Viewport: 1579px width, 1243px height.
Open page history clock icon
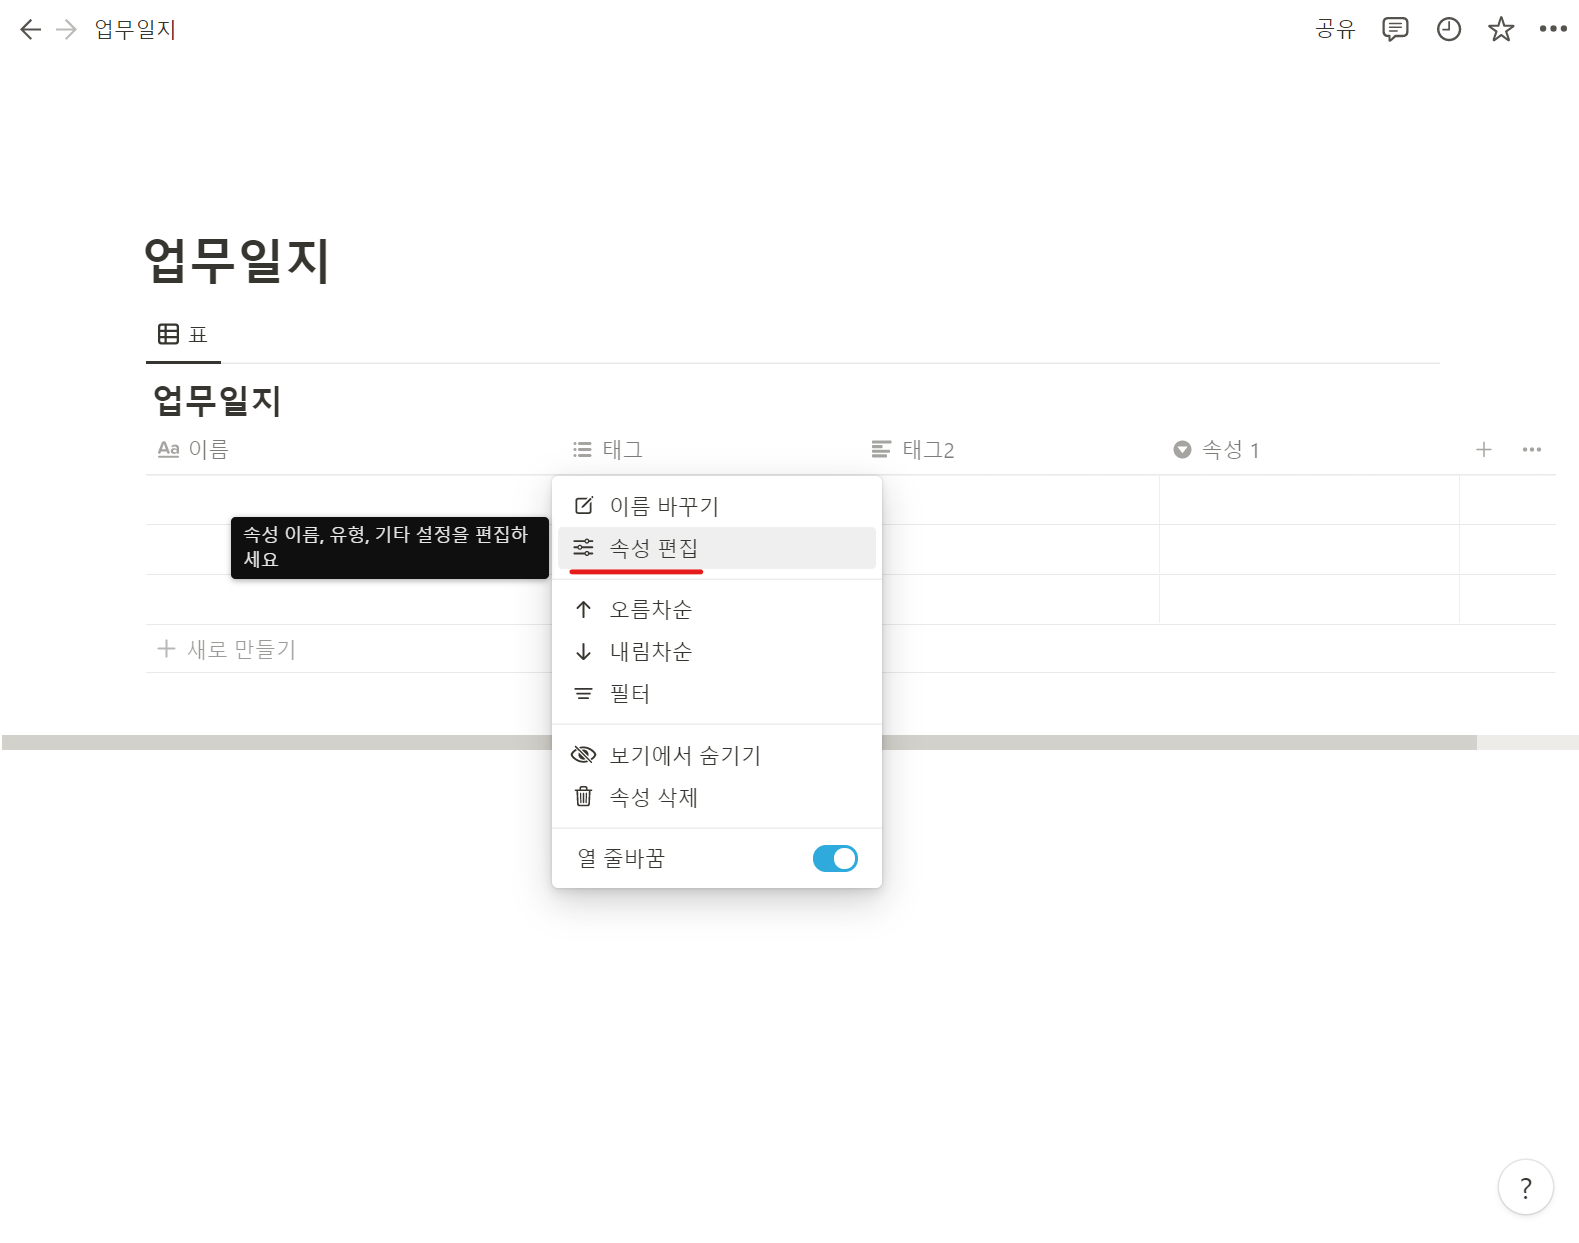[1449, 30]
